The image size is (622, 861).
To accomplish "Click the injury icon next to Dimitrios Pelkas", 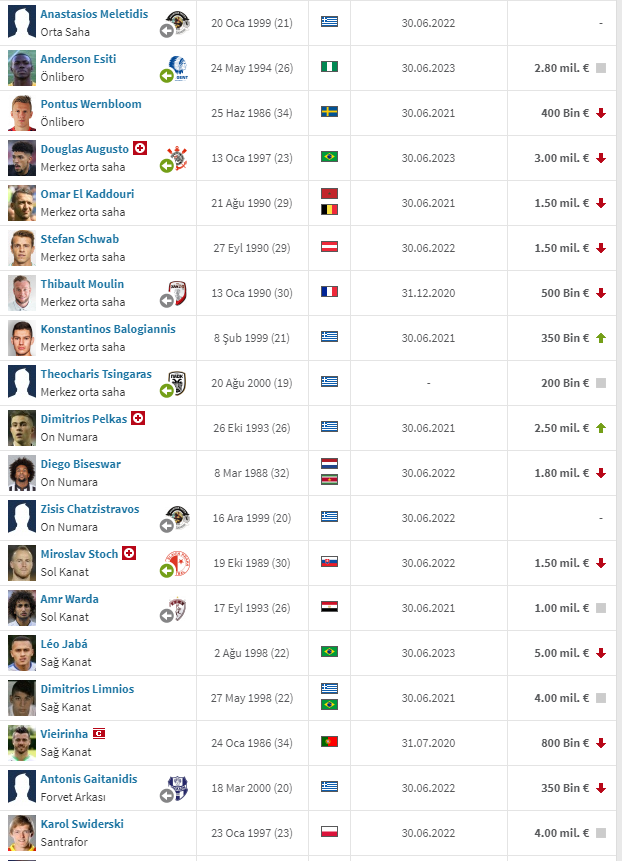I will tap(138, 418).
